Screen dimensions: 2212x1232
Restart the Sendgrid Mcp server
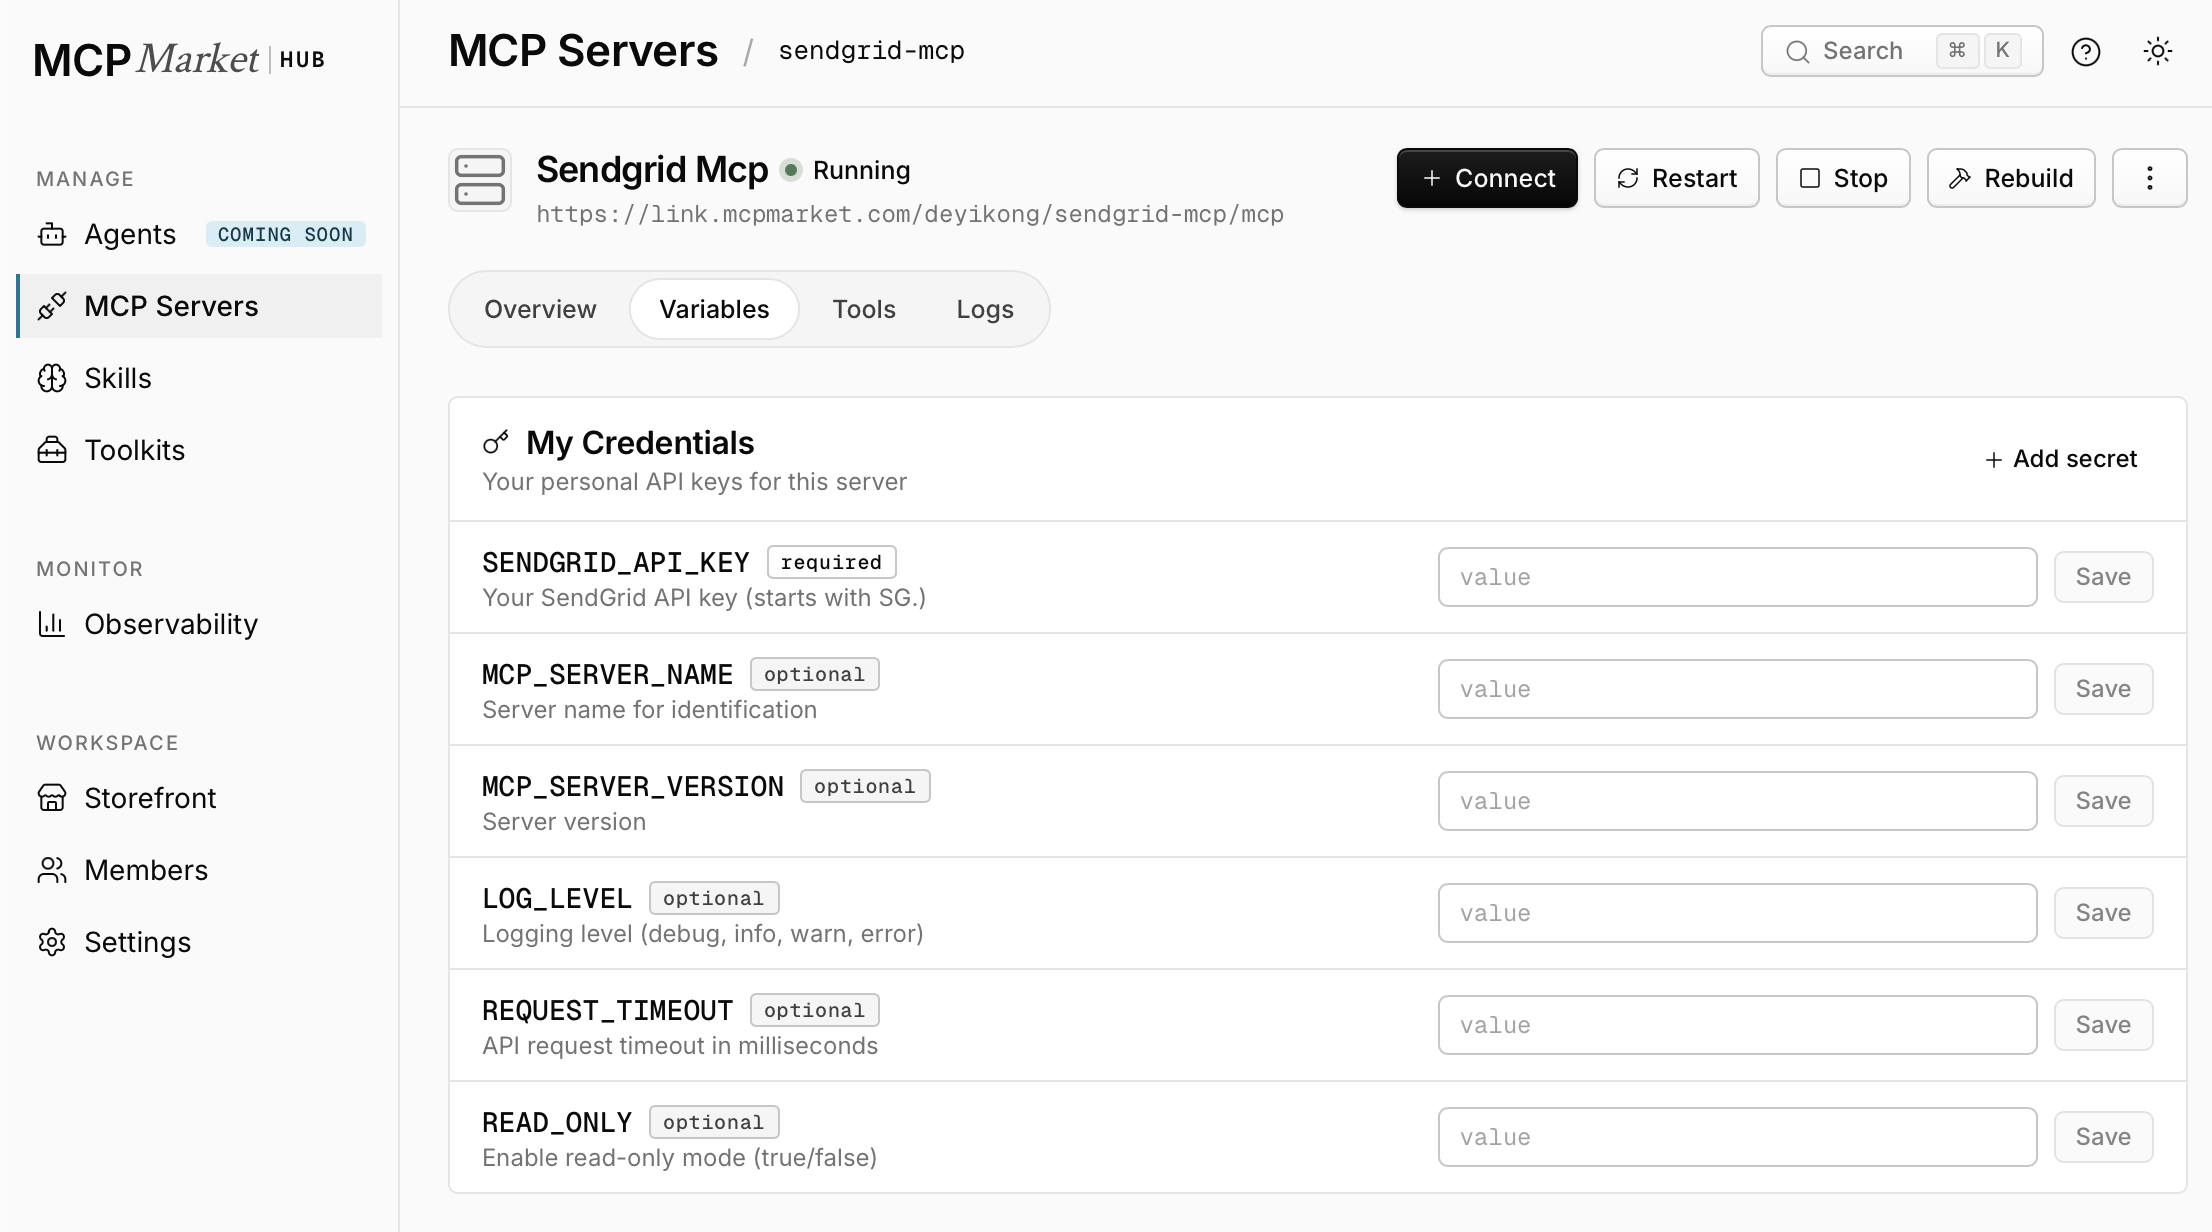point(1676,178)
